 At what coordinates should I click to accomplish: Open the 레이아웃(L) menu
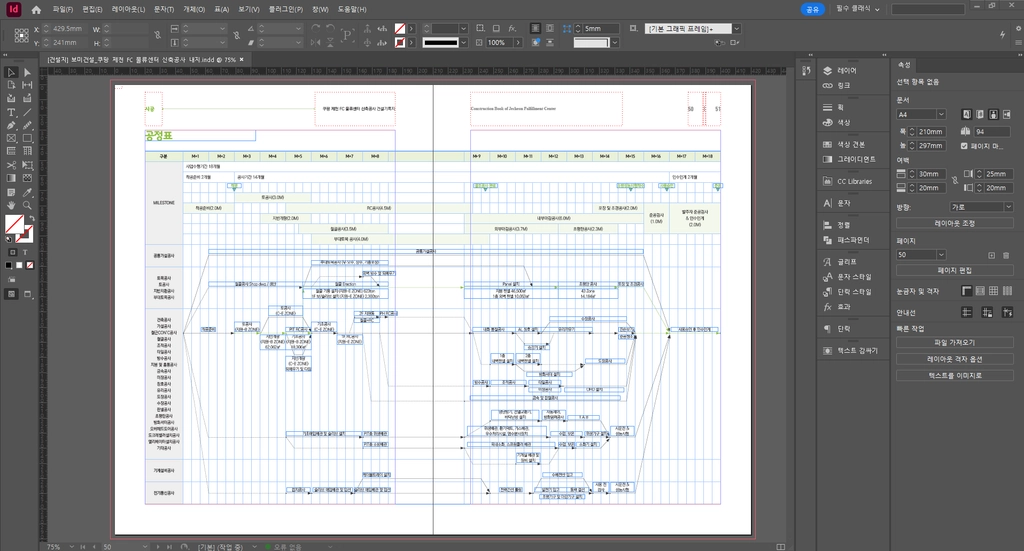129,10
